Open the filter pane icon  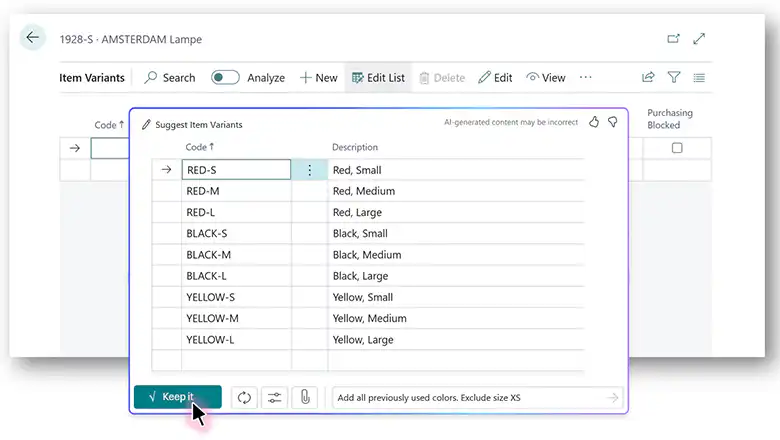coord(674,77)
